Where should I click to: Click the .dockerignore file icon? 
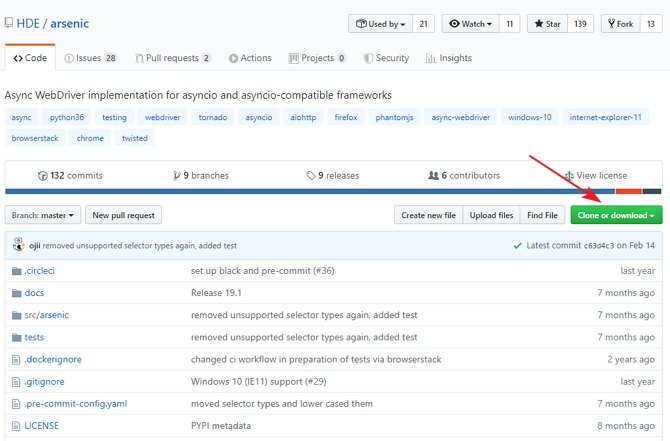[15, 359]
